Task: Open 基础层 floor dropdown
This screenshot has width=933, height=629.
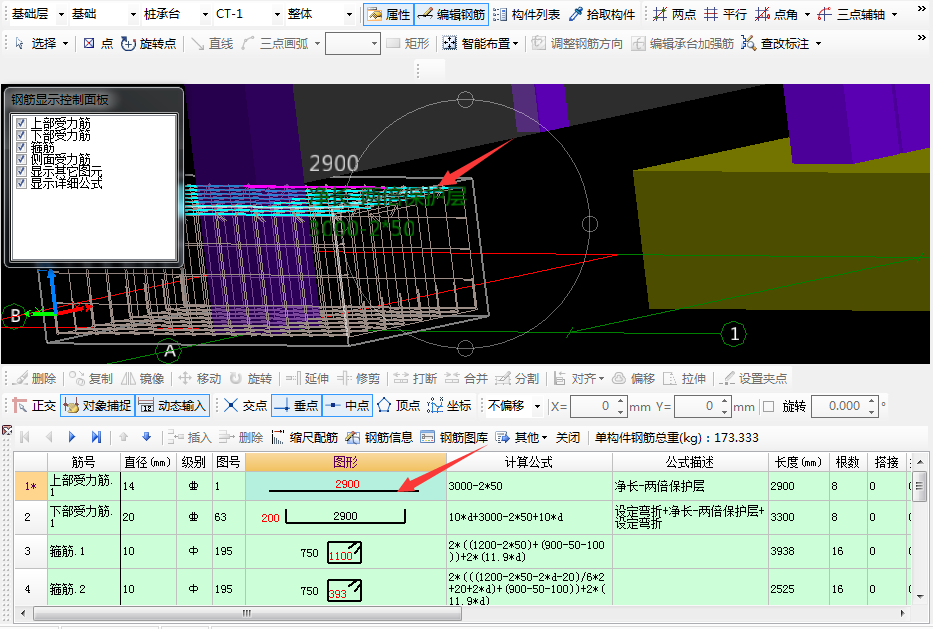Action: [61, 14]
